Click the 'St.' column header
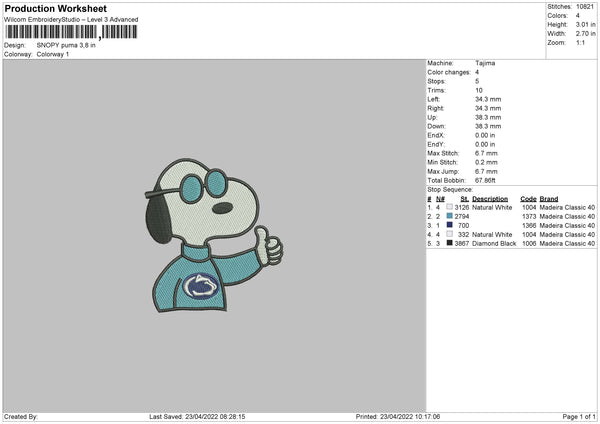The width and height of the screenshot is (600, 424). pyautogui.click(x=465, y=199)
